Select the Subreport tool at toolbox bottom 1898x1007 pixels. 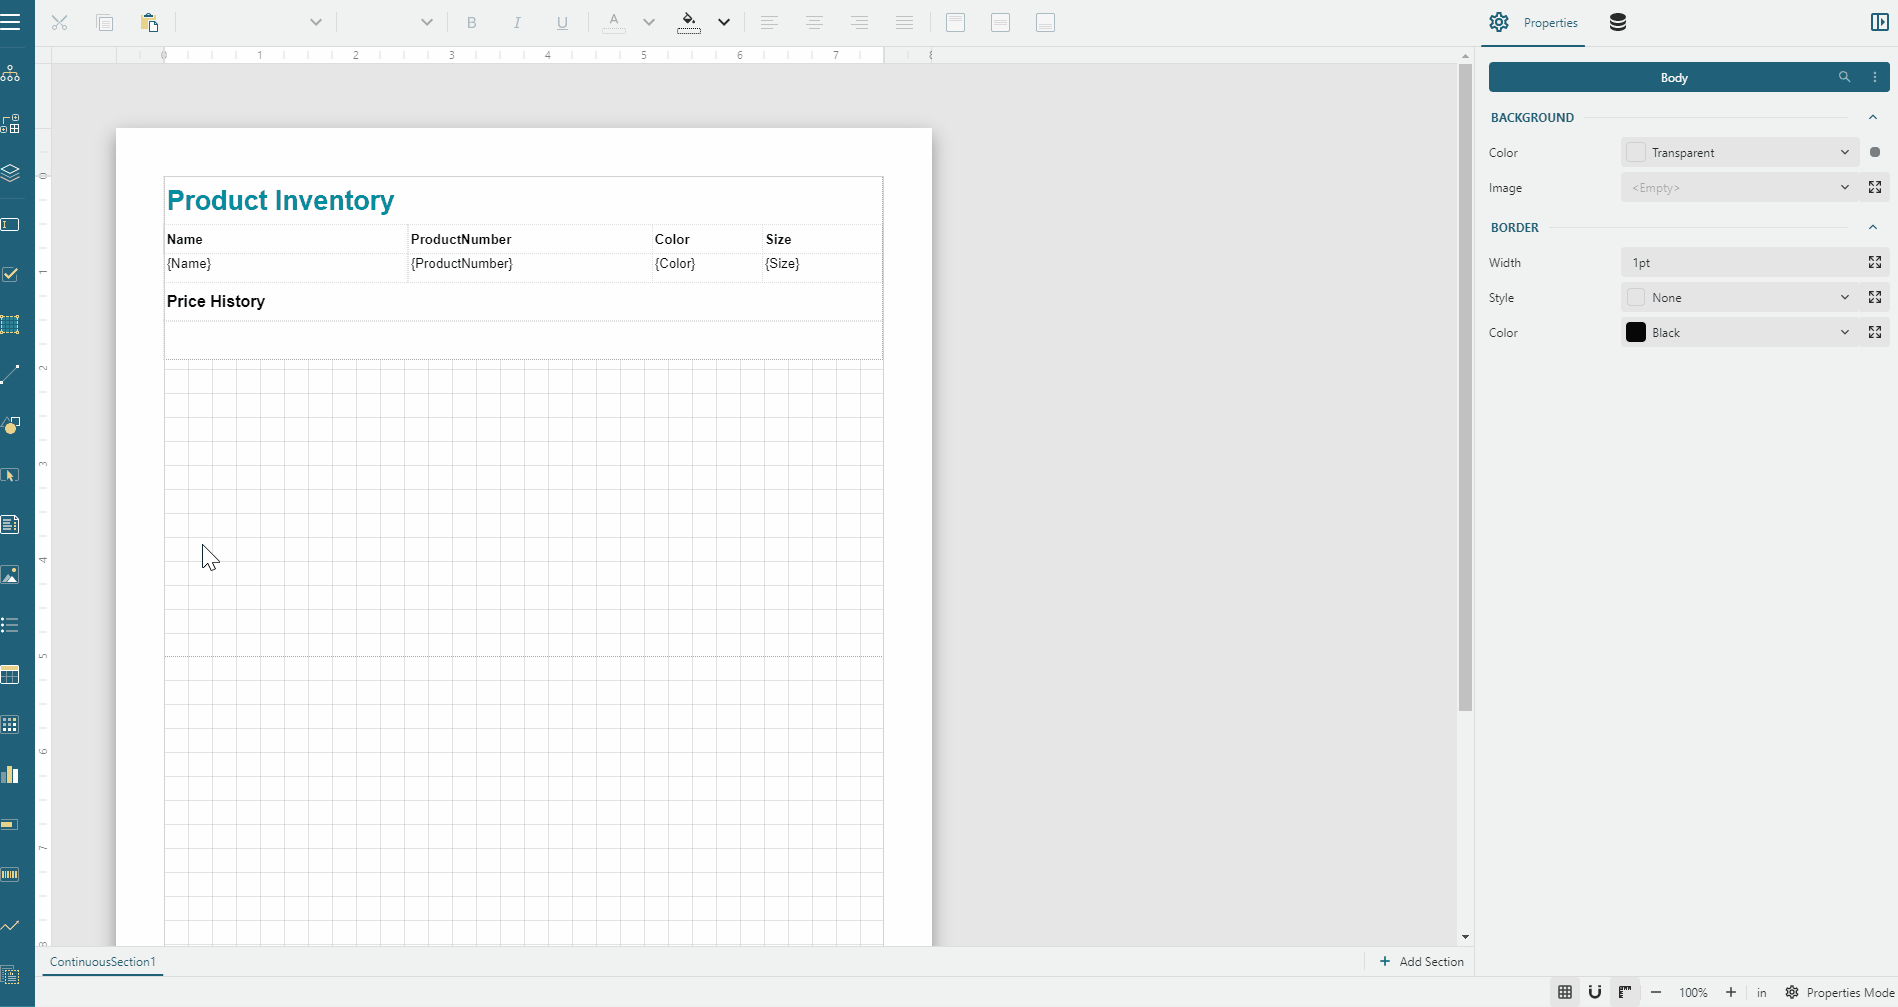(x=11, y=975)
